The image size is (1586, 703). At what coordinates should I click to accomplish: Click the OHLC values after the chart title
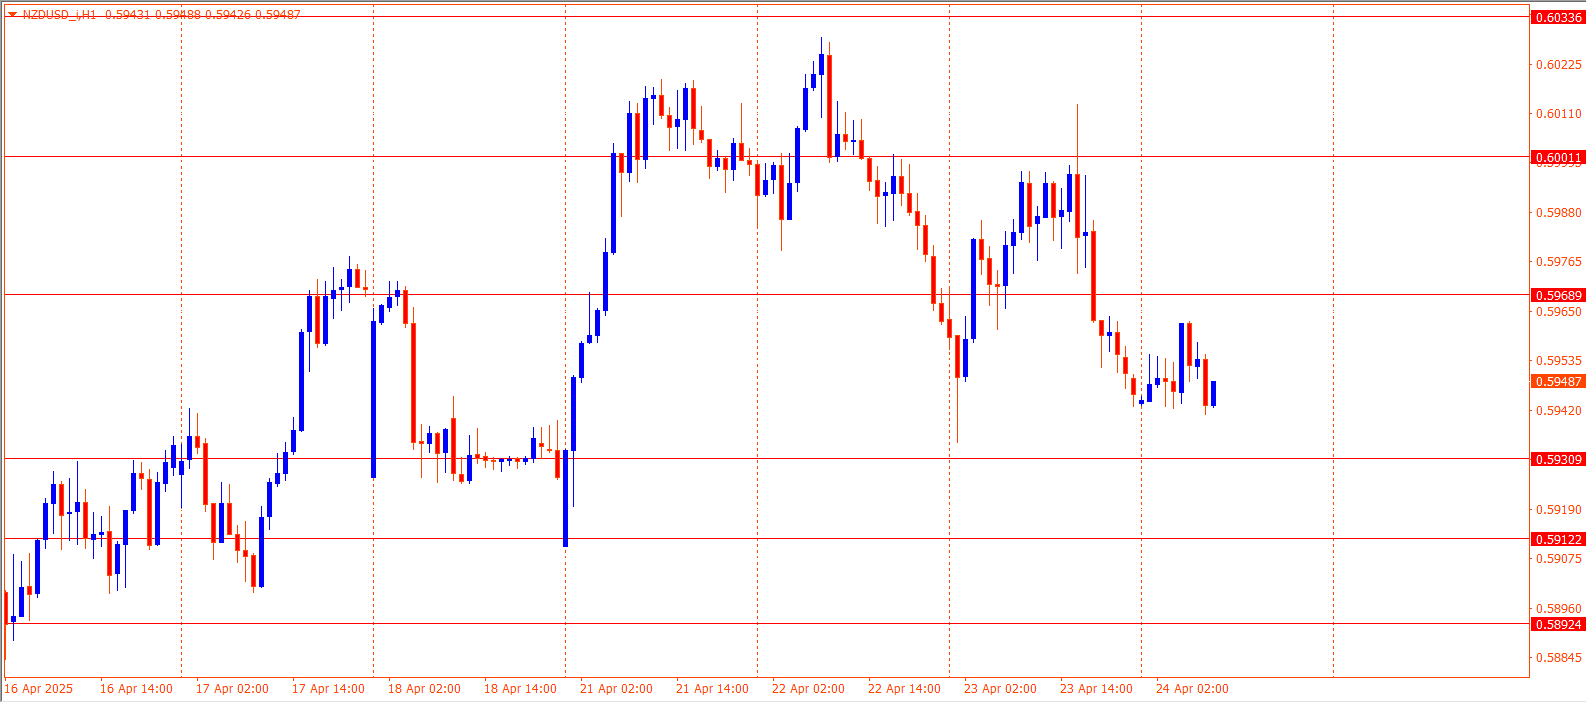[202, 15]
